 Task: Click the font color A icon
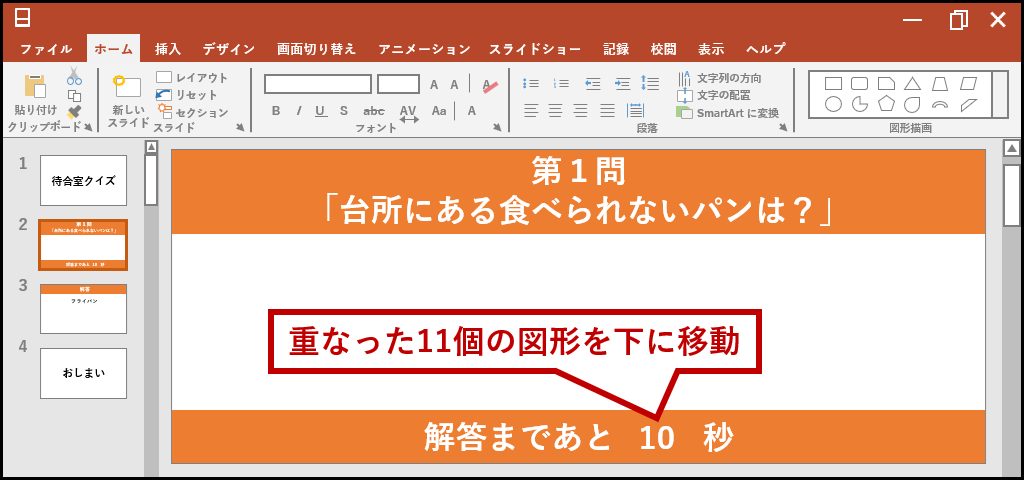pos(472,111)
